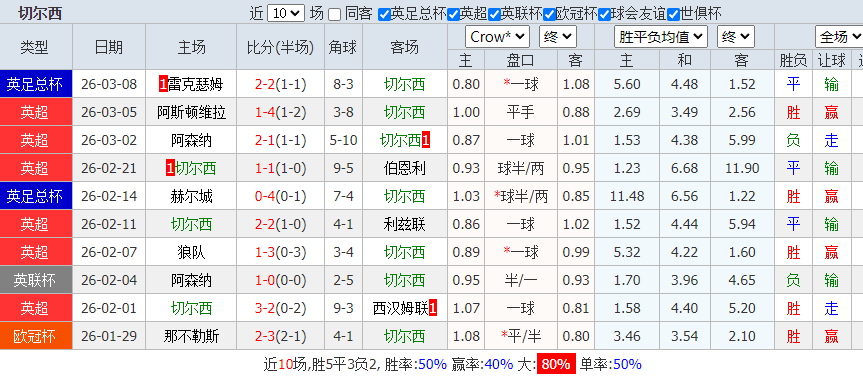Screen dimensions: 863x377
Task: Click handicap 半/一 on 26-02-04 row
Action: 521,280
